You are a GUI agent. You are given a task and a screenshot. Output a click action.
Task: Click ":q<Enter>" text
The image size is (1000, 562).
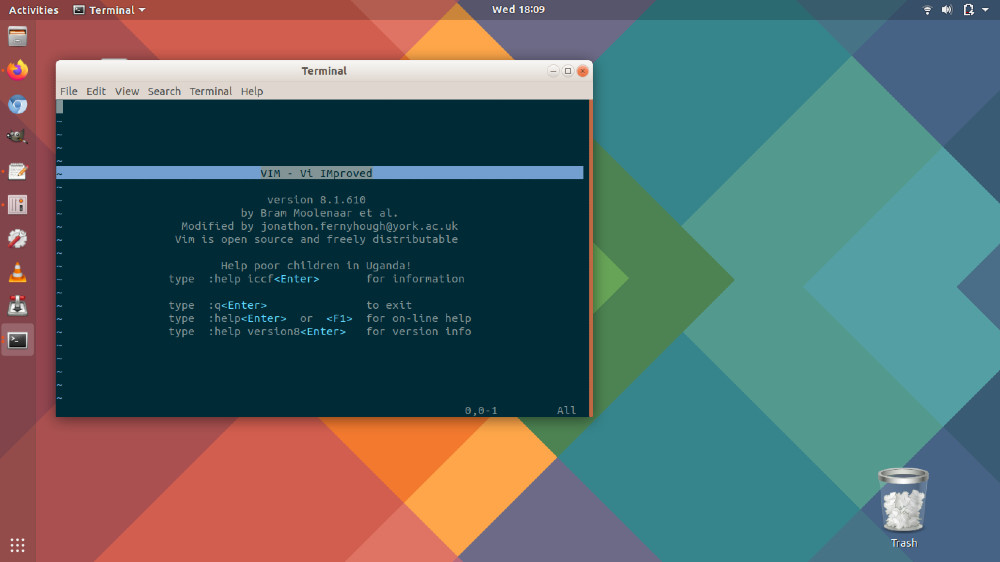pyautogui.click(x=237, y=305)
